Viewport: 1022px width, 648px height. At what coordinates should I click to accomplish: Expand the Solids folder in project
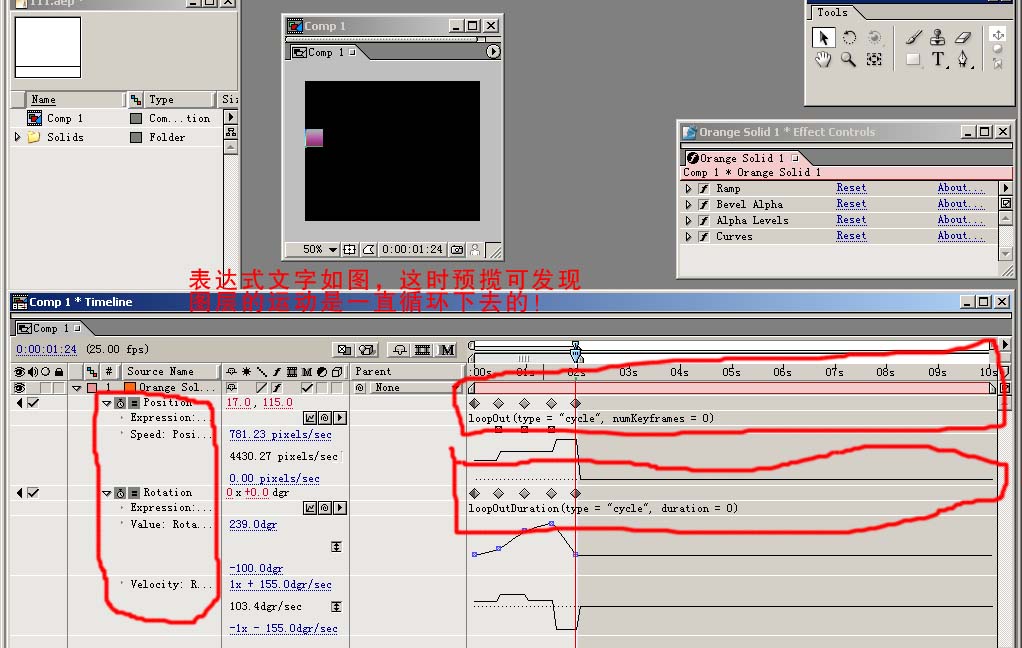[x=17, y=137]
